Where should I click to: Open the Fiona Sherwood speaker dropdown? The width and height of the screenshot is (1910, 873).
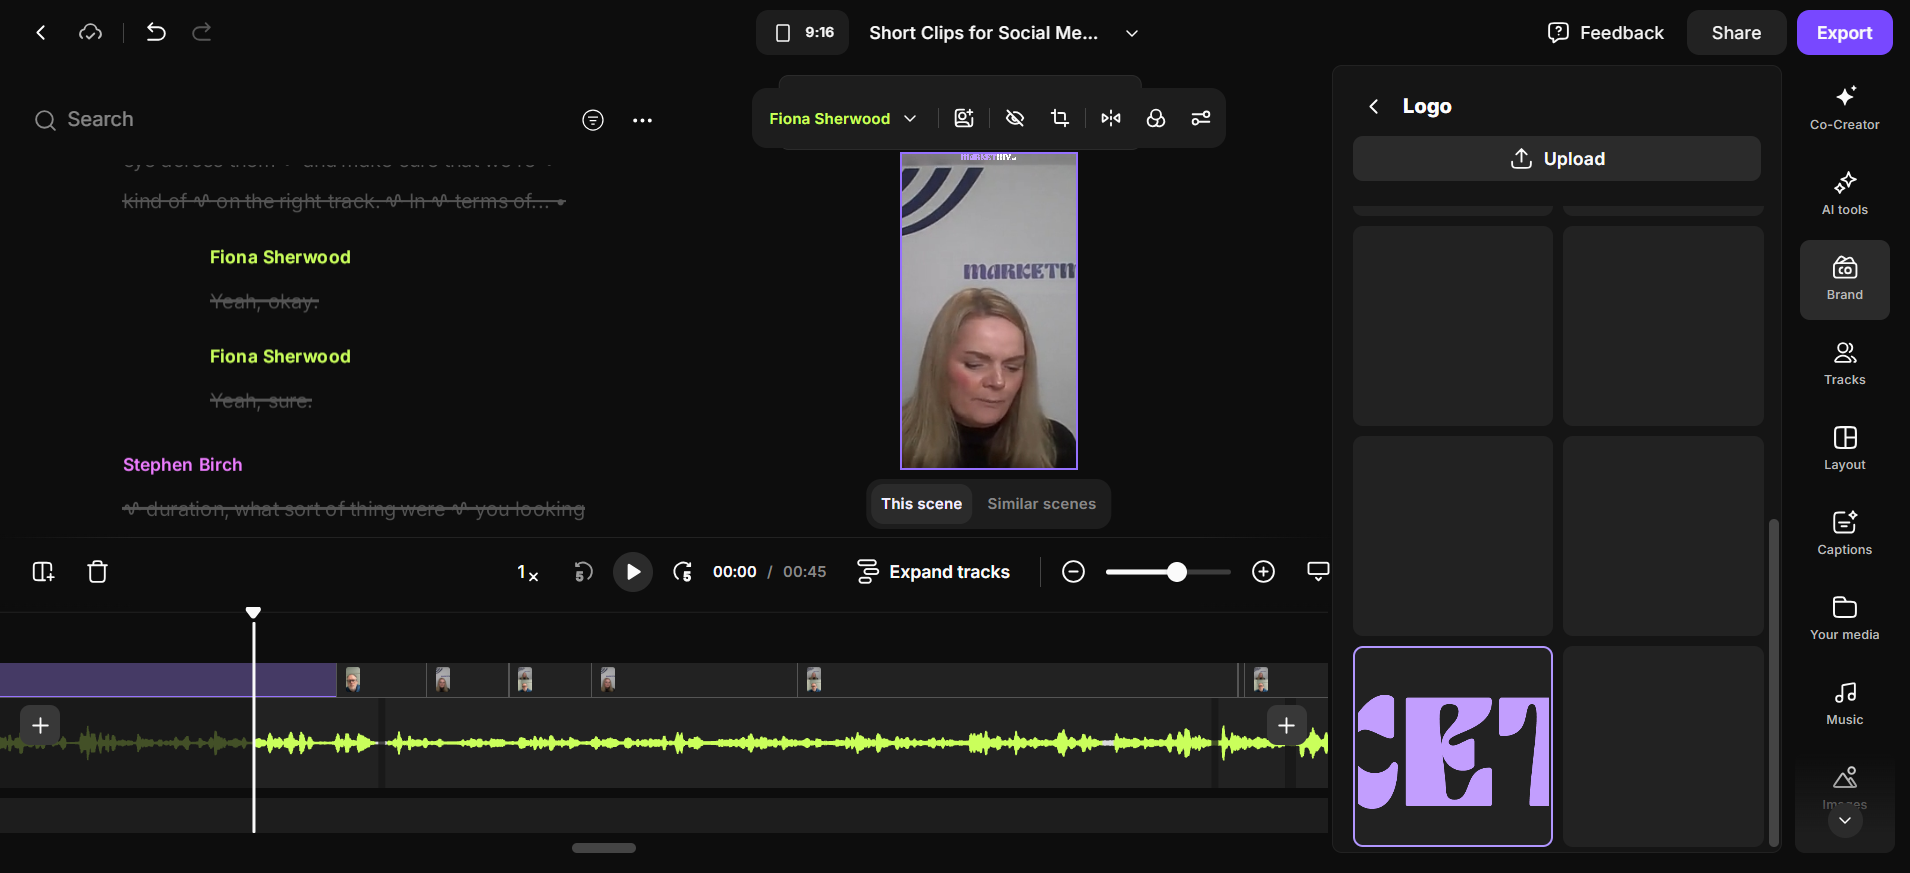(x=842, y=118)
